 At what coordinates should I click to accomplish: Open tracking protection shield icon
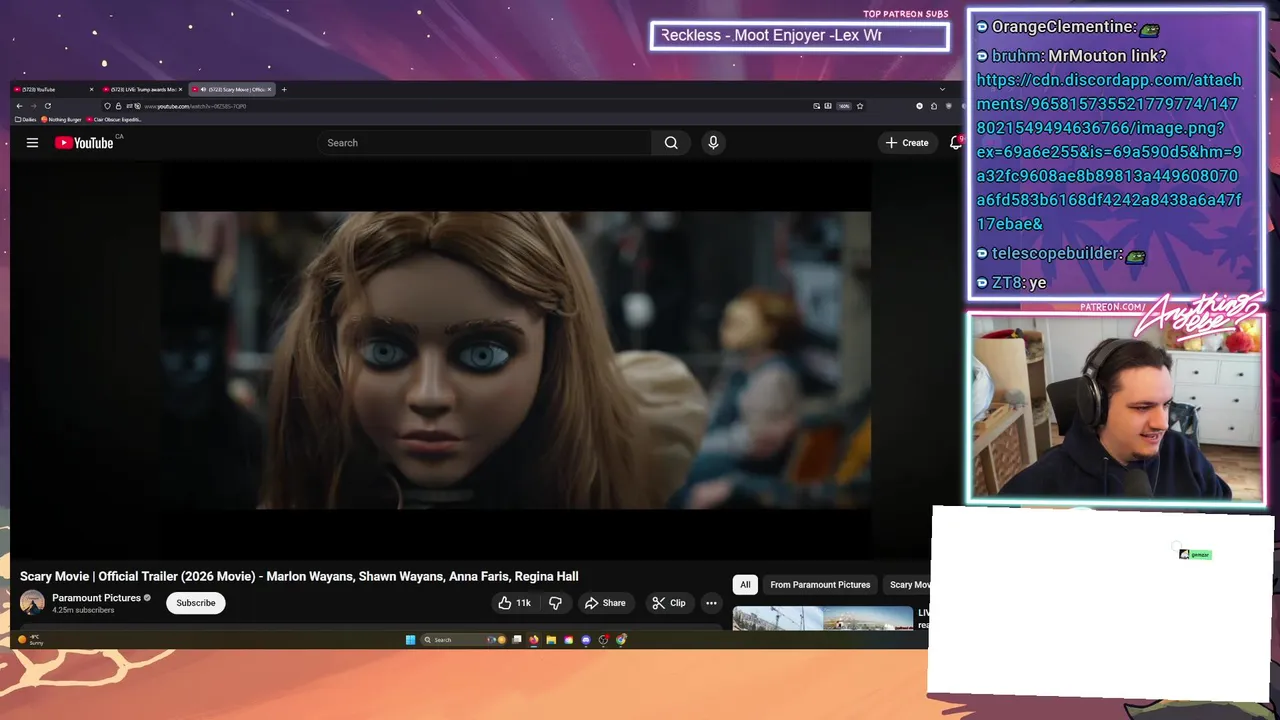point(107,106)
